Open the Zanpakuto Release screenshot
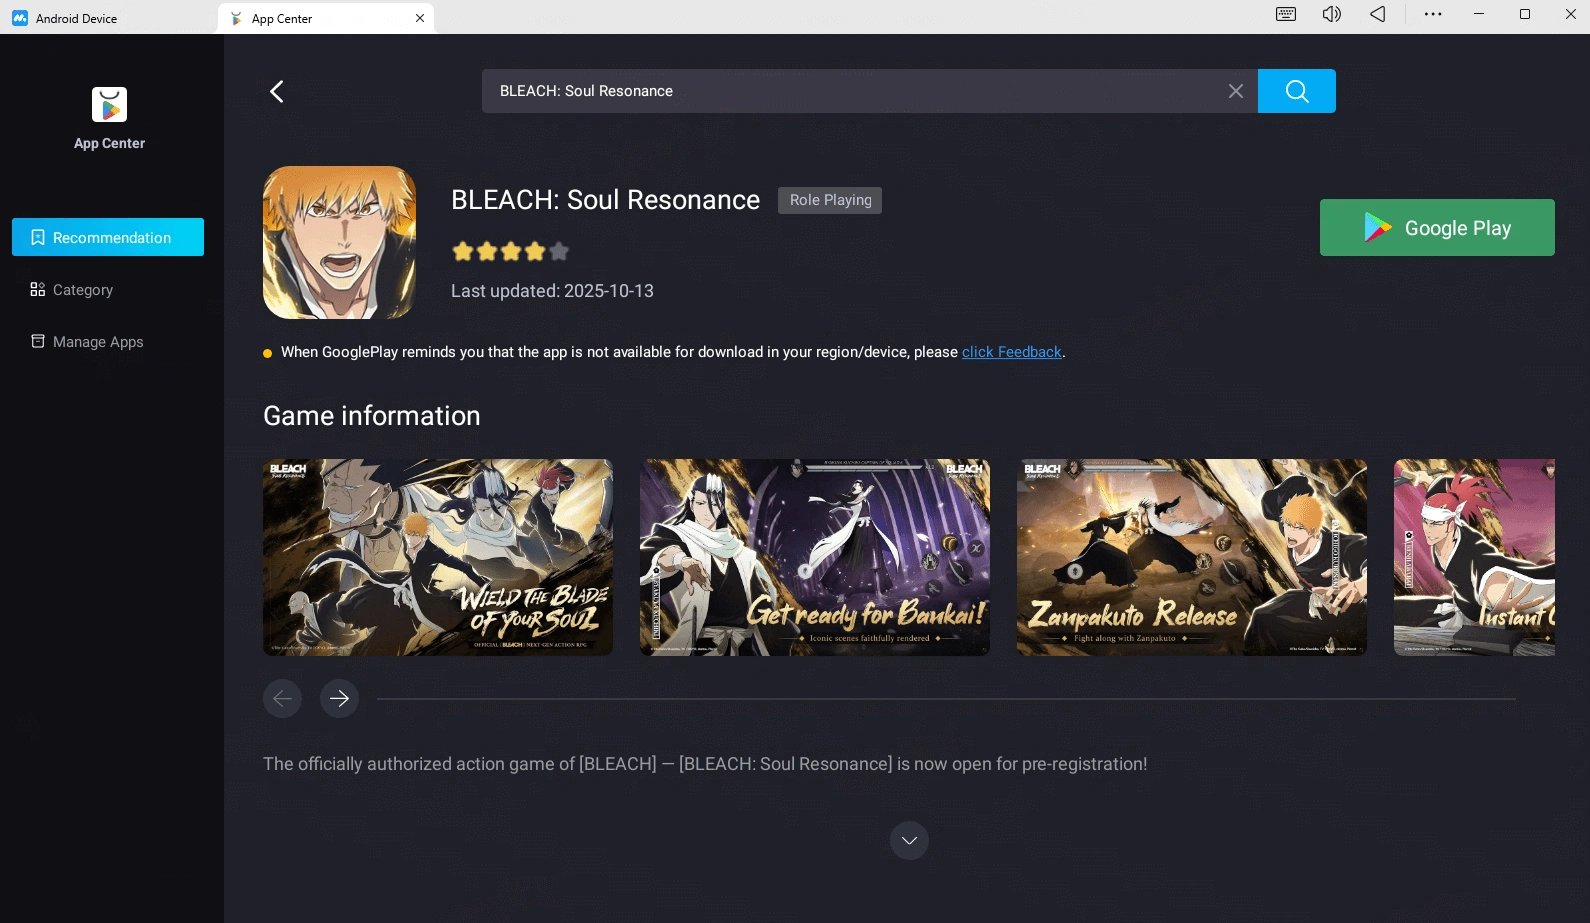The image size is (1590, 923). 1192,557
